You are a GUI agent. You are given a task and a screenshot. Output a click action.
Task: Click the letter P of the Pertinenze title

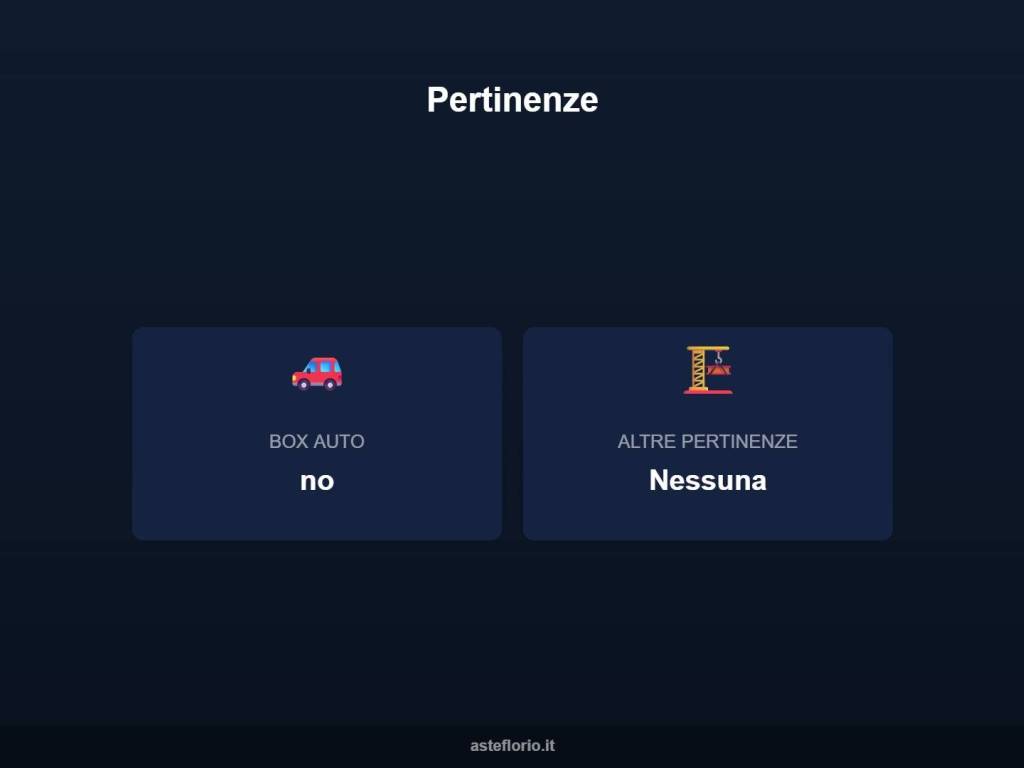[x=436, y=100]
